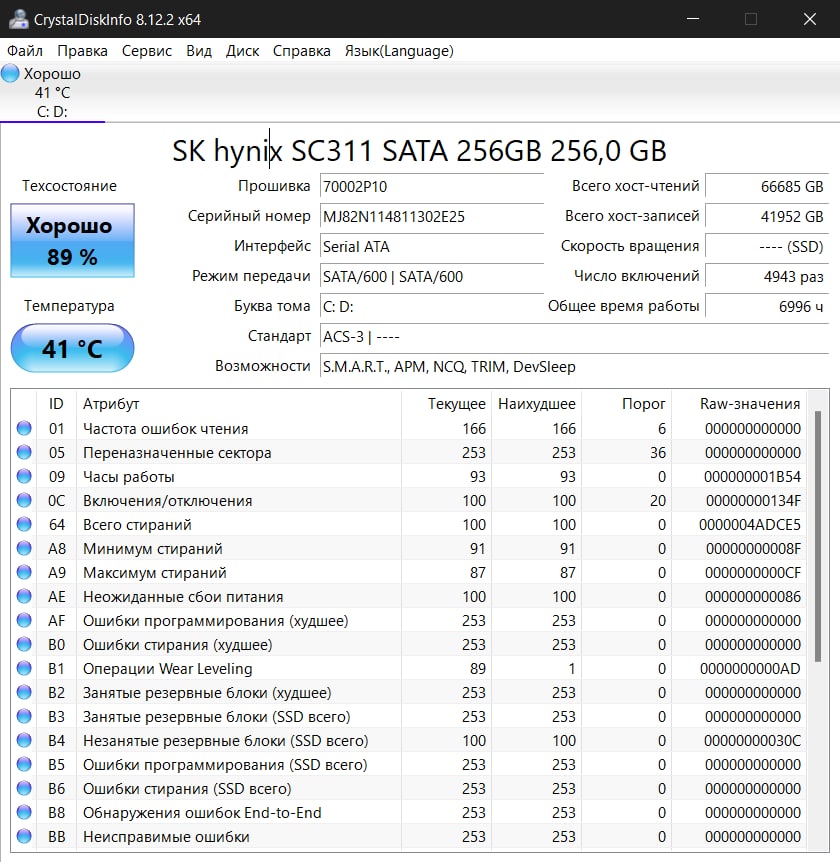Select the Неисправимые ошибки attribute name
This screenshot has height=862, width=840.
pyautogui.click(x=166, y=837)
